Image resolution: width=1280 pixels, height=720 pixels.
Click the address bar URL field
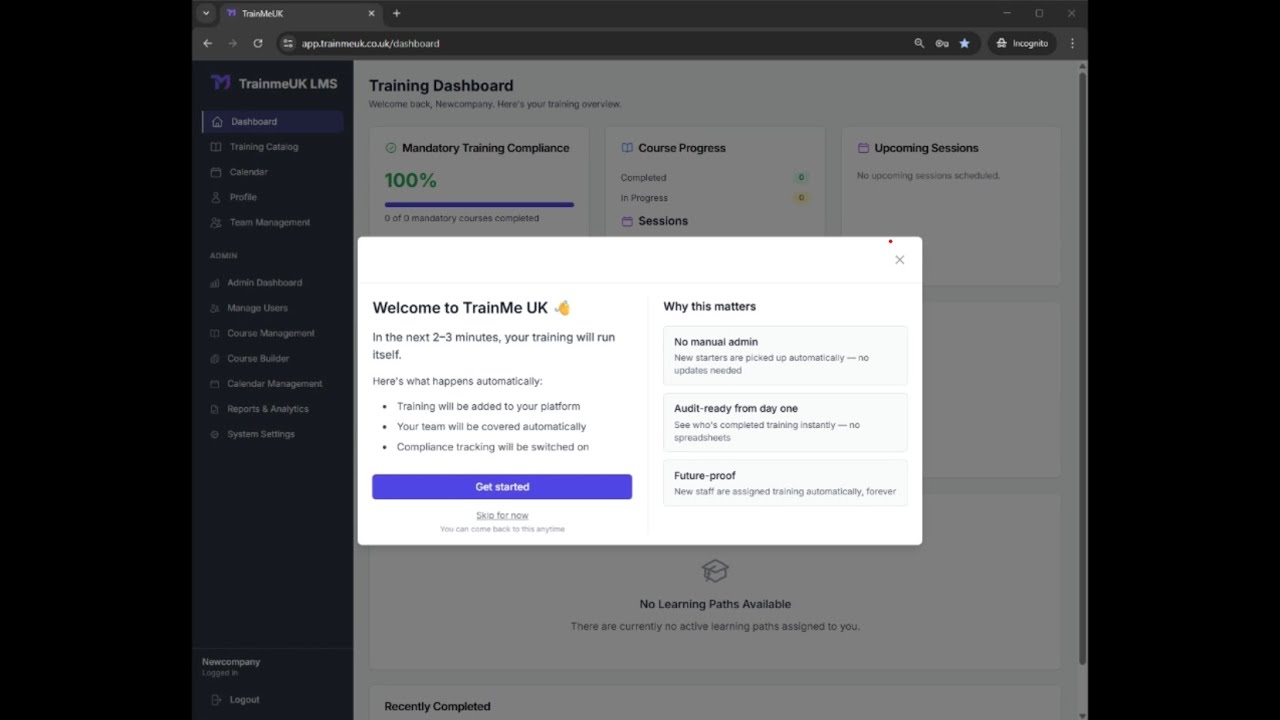(x=600, y=43)
